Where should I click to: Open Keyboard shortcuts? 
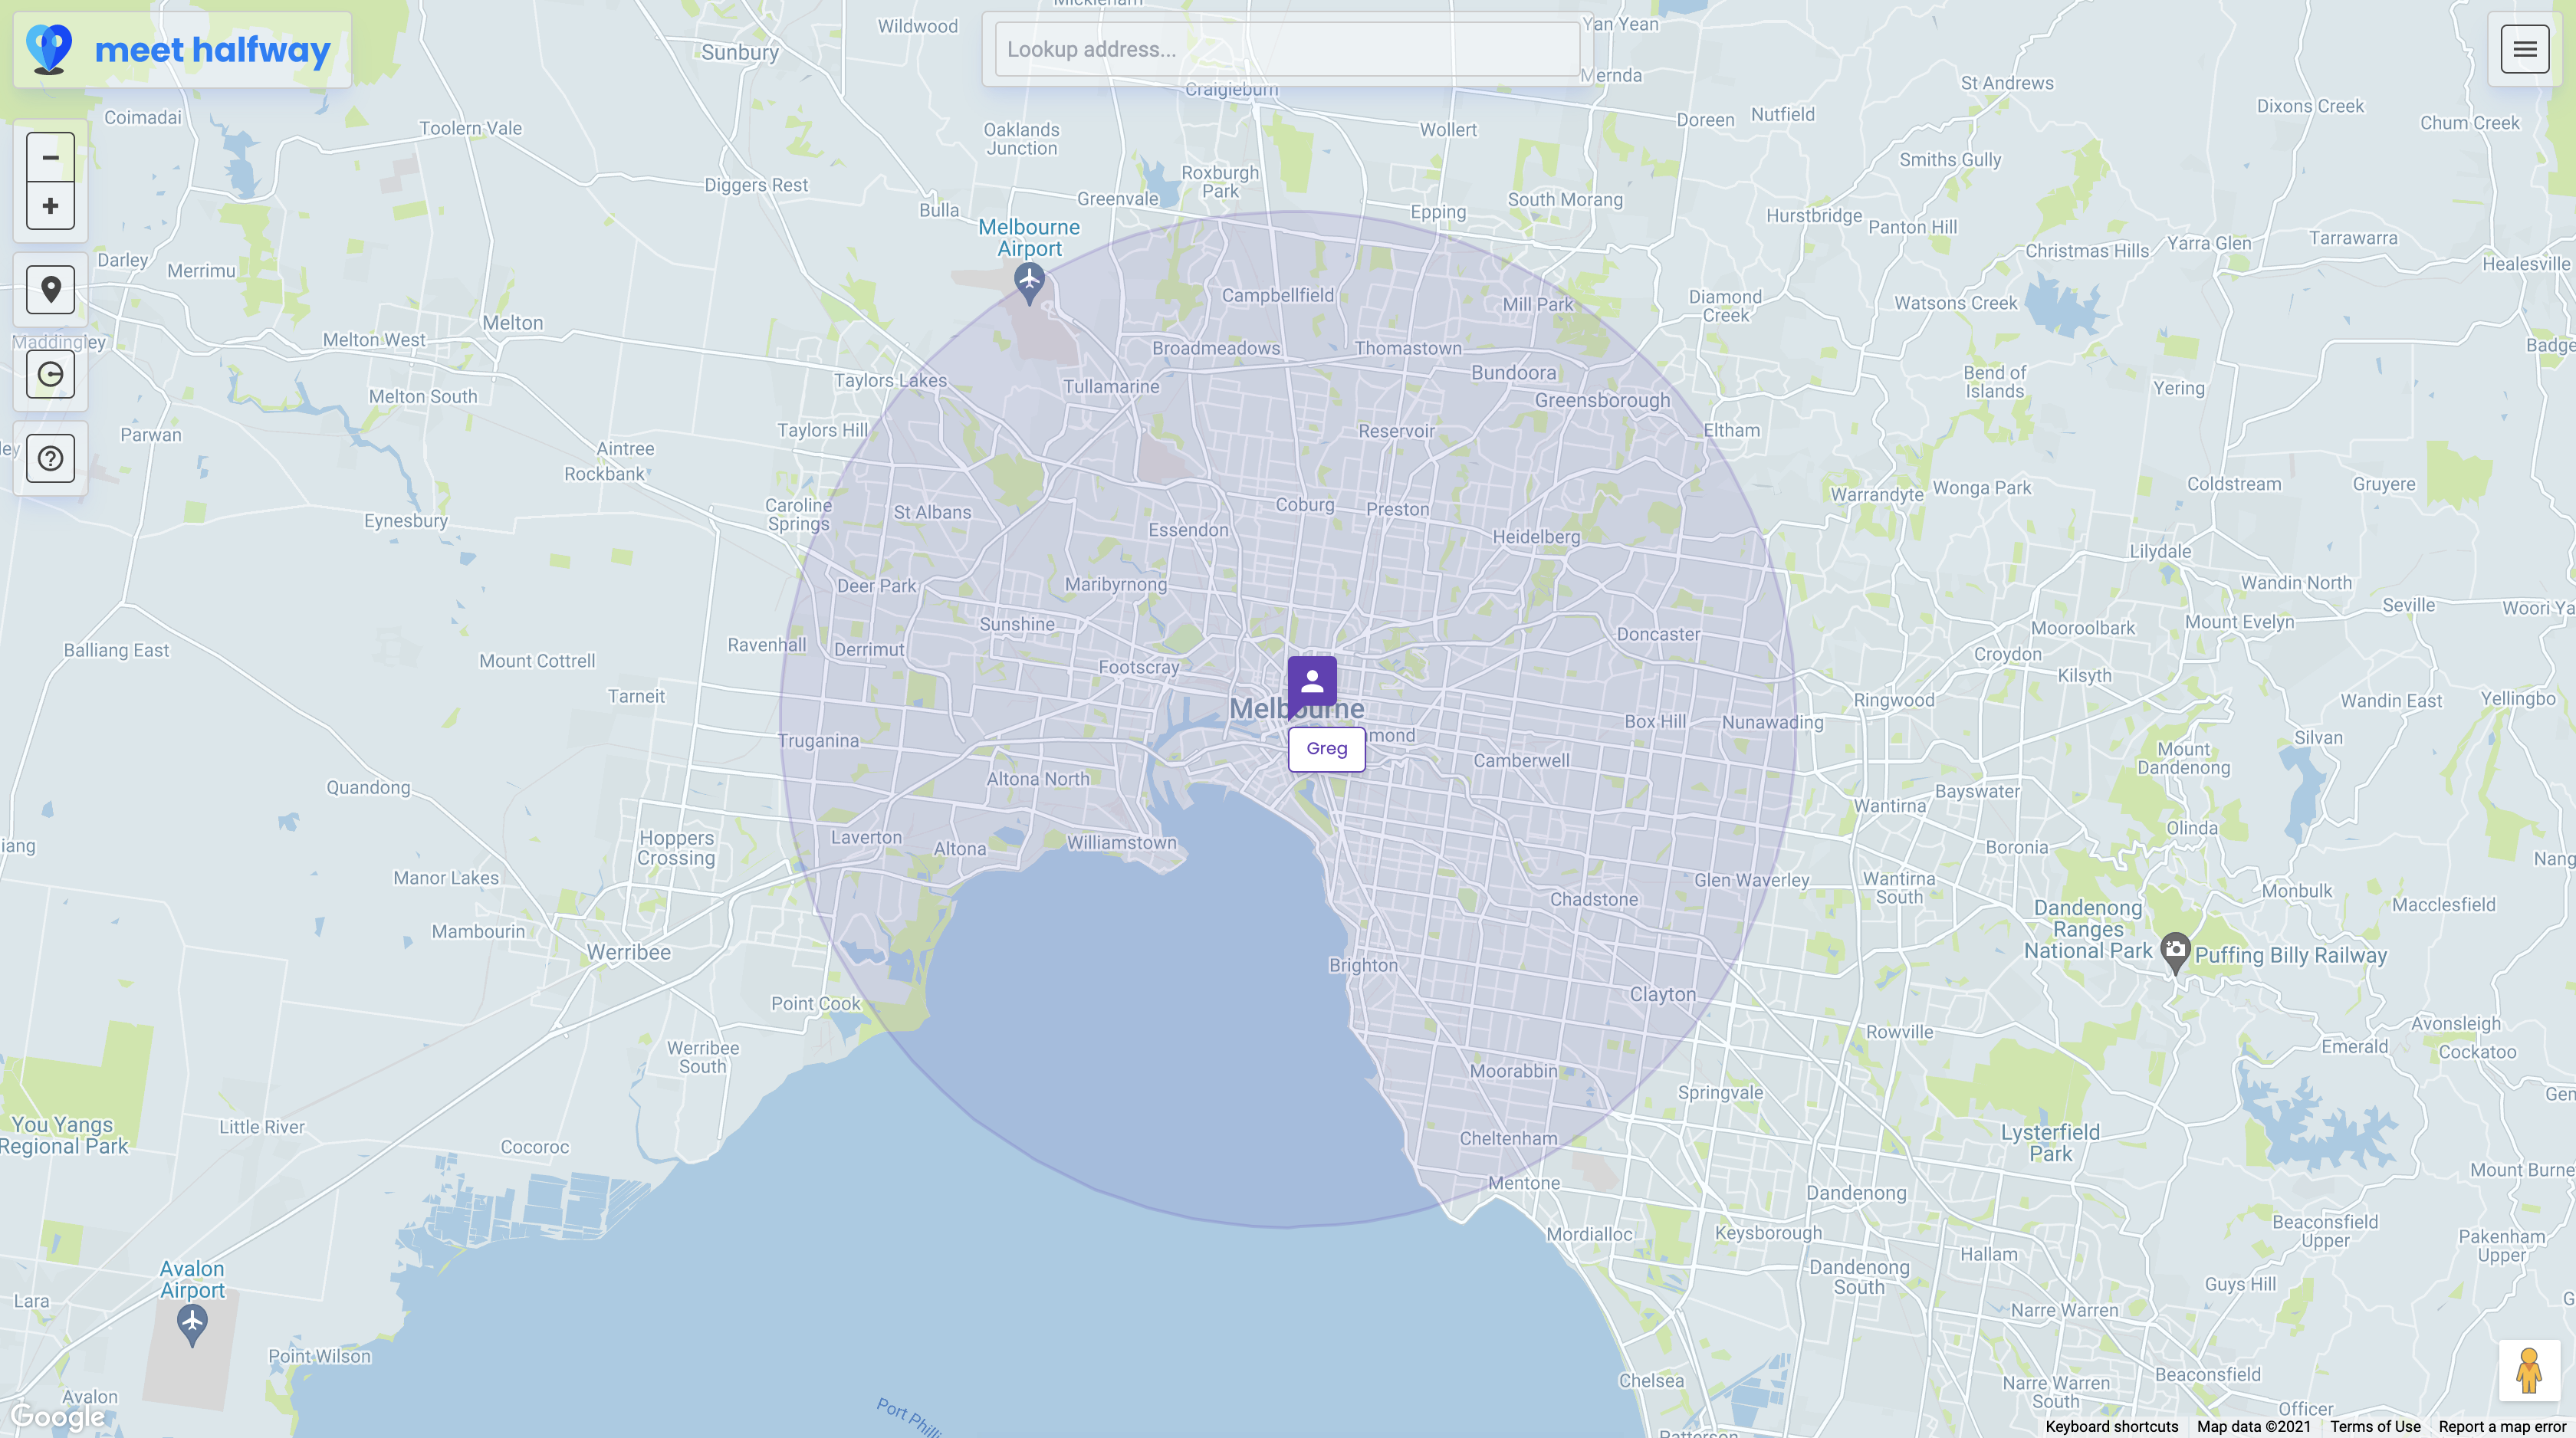point(2111,1427)
